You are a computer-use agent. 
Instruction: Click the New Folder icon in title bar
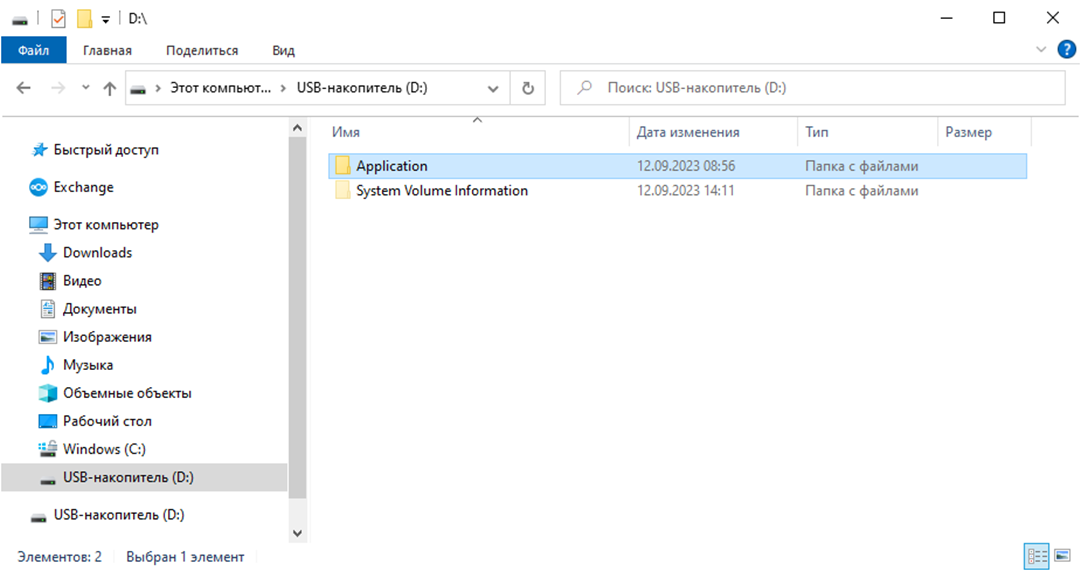point(84,18)
